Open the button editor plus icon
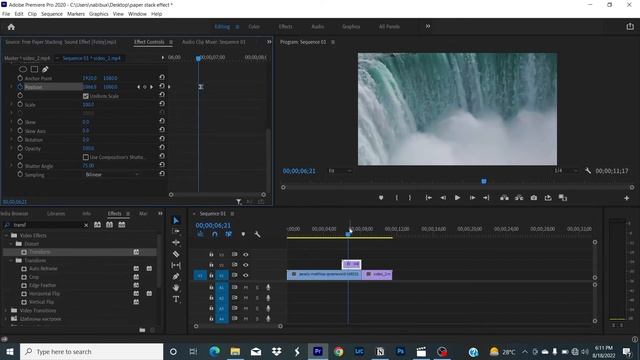640x360 pixels. tap(627, 198)
